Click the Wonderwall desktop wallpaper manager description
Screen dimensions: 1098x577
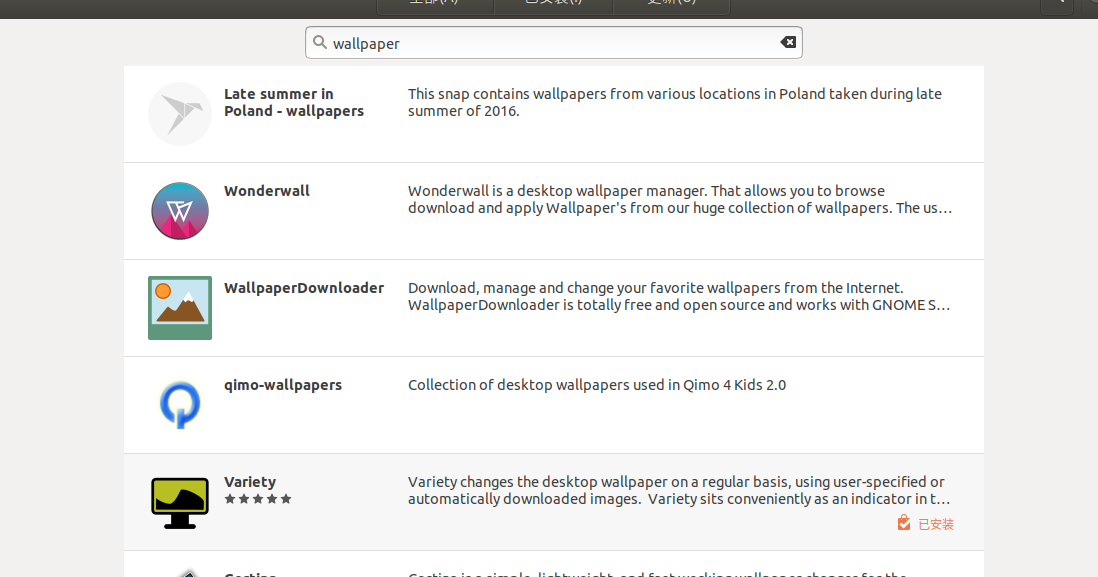[680, 200]
